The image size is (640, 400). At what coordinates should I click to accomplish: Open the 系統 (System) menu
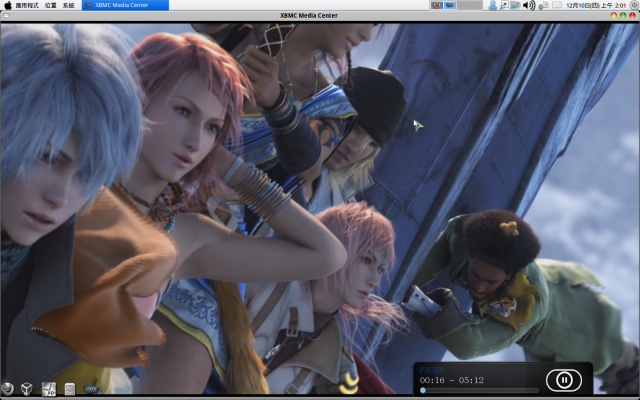coord(69,5)
